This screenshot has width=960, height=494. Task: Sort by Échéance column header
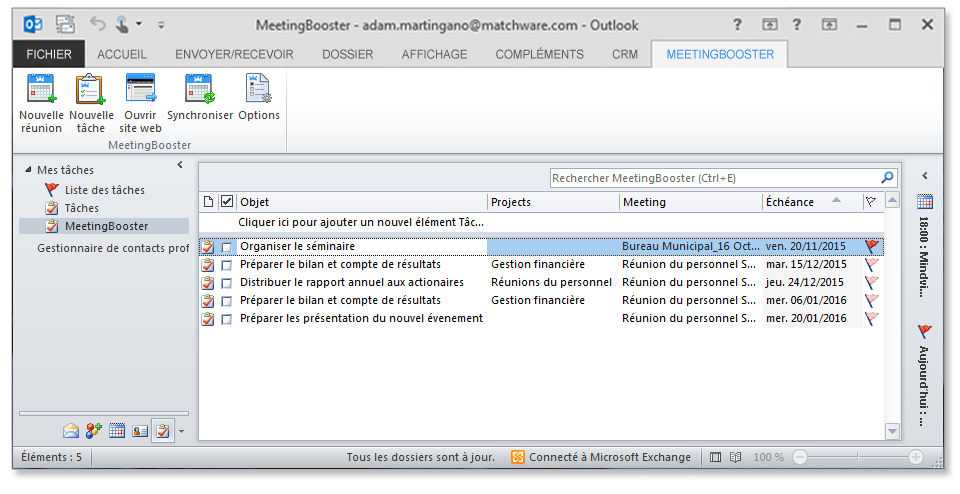click(x=812, y=202)
